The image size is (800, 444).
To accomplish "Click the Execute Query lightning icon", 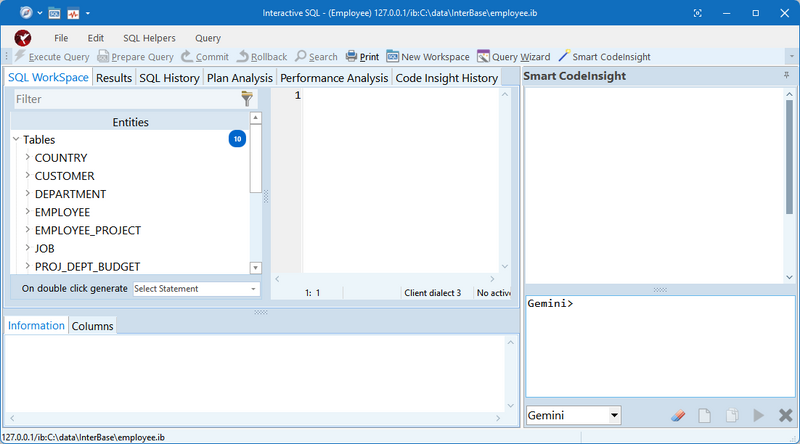I will [x=20, y=56].
